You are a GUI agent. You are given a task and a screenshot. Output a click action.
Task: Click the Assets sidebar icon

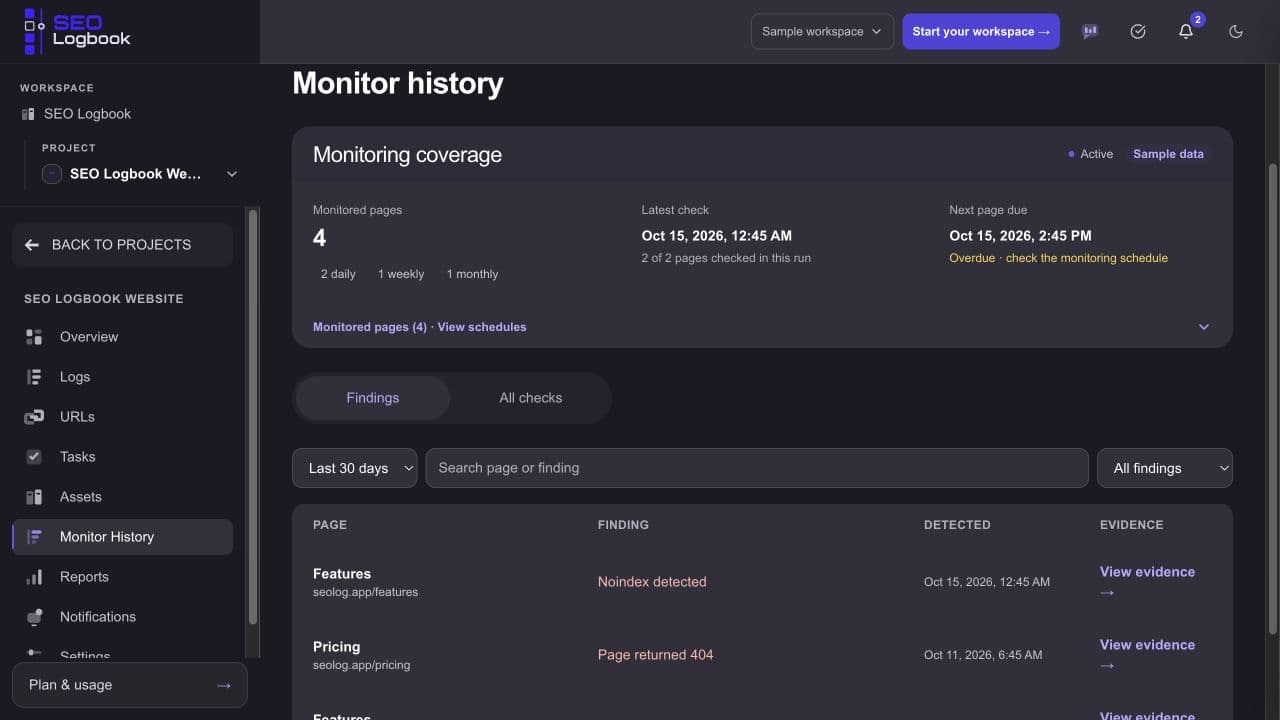34,497
